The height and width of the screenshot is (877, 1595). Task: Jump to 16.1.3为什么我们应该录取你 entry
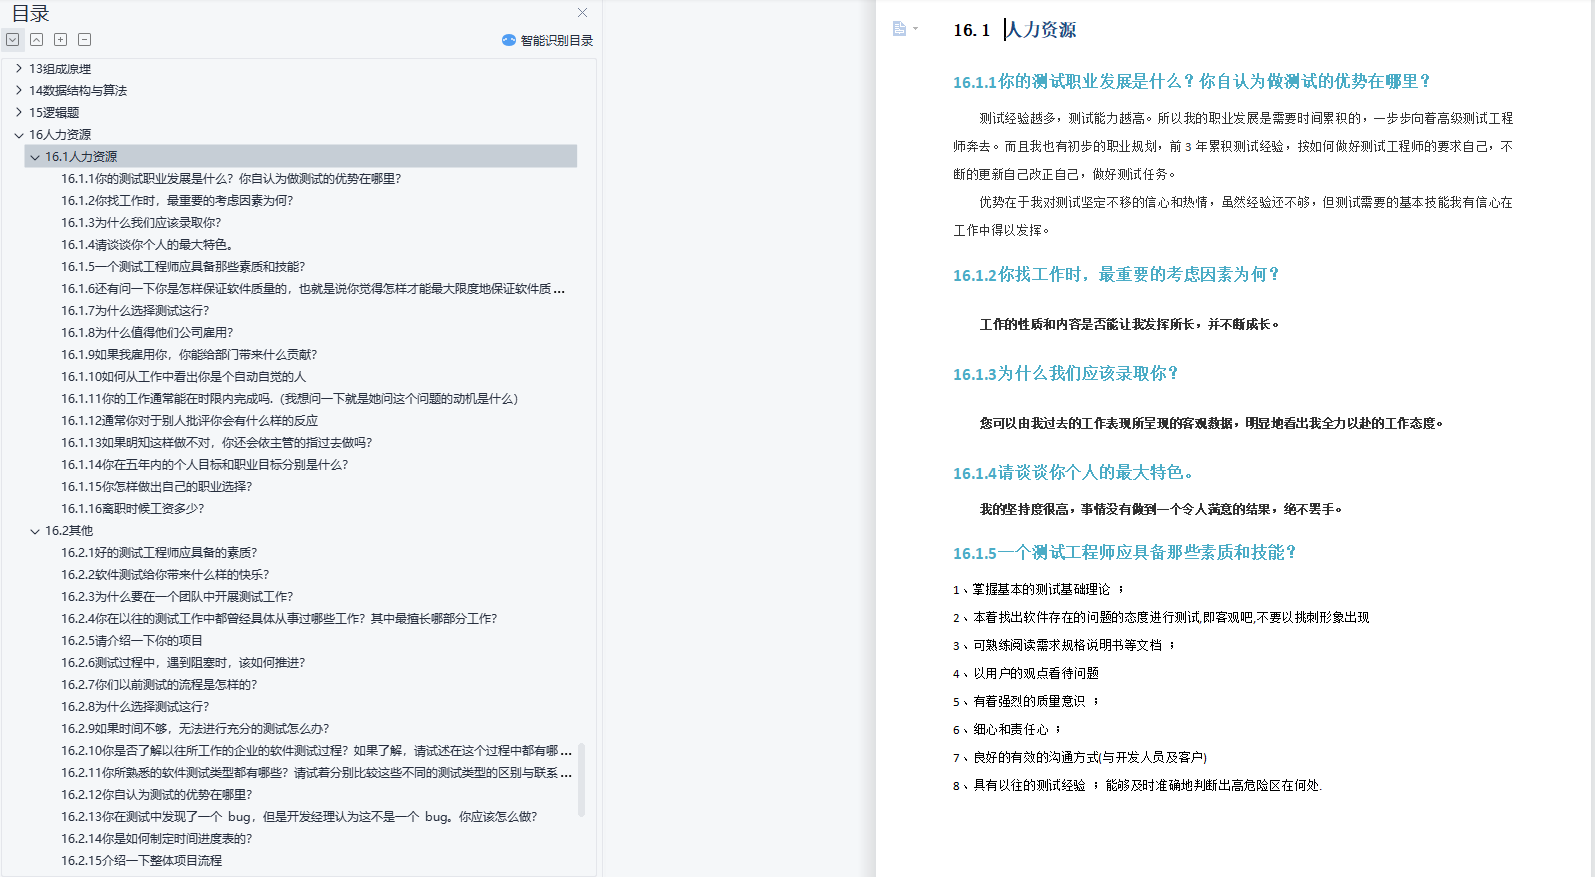141,223
